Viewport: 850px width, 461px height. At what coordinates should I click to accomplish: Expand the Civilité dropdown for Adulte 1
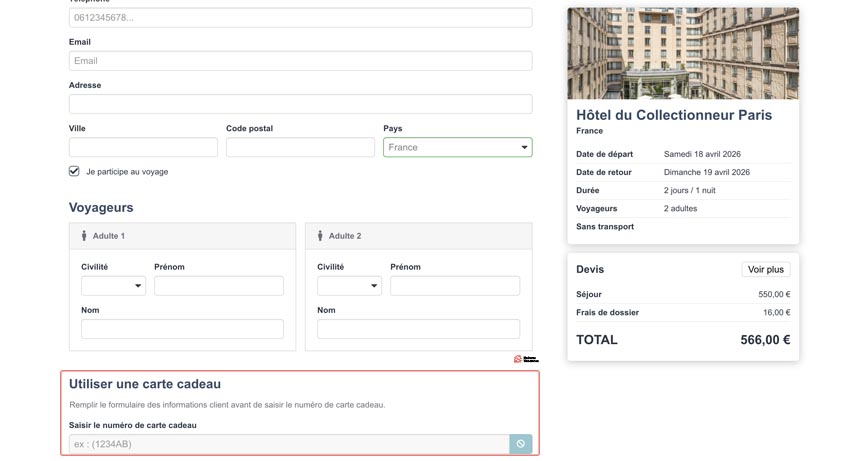click(113, 286)
